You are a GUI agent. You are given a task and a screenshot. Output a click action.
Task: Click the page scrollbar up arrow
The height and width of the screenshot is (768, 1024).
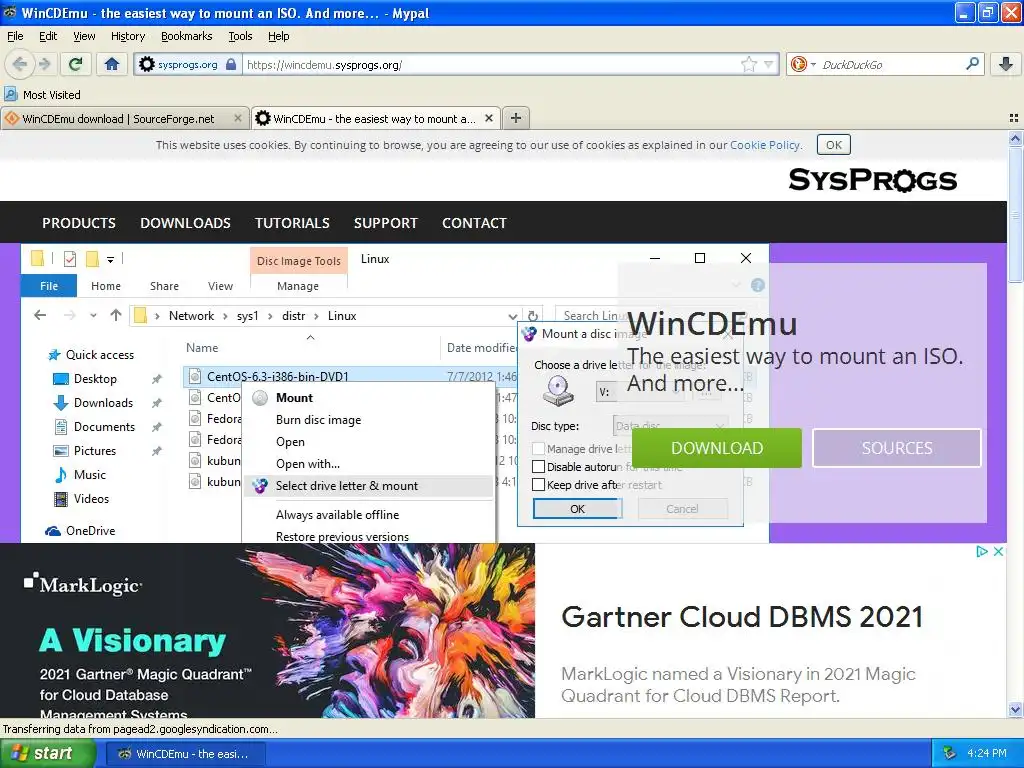click(x=1015, y=138)
